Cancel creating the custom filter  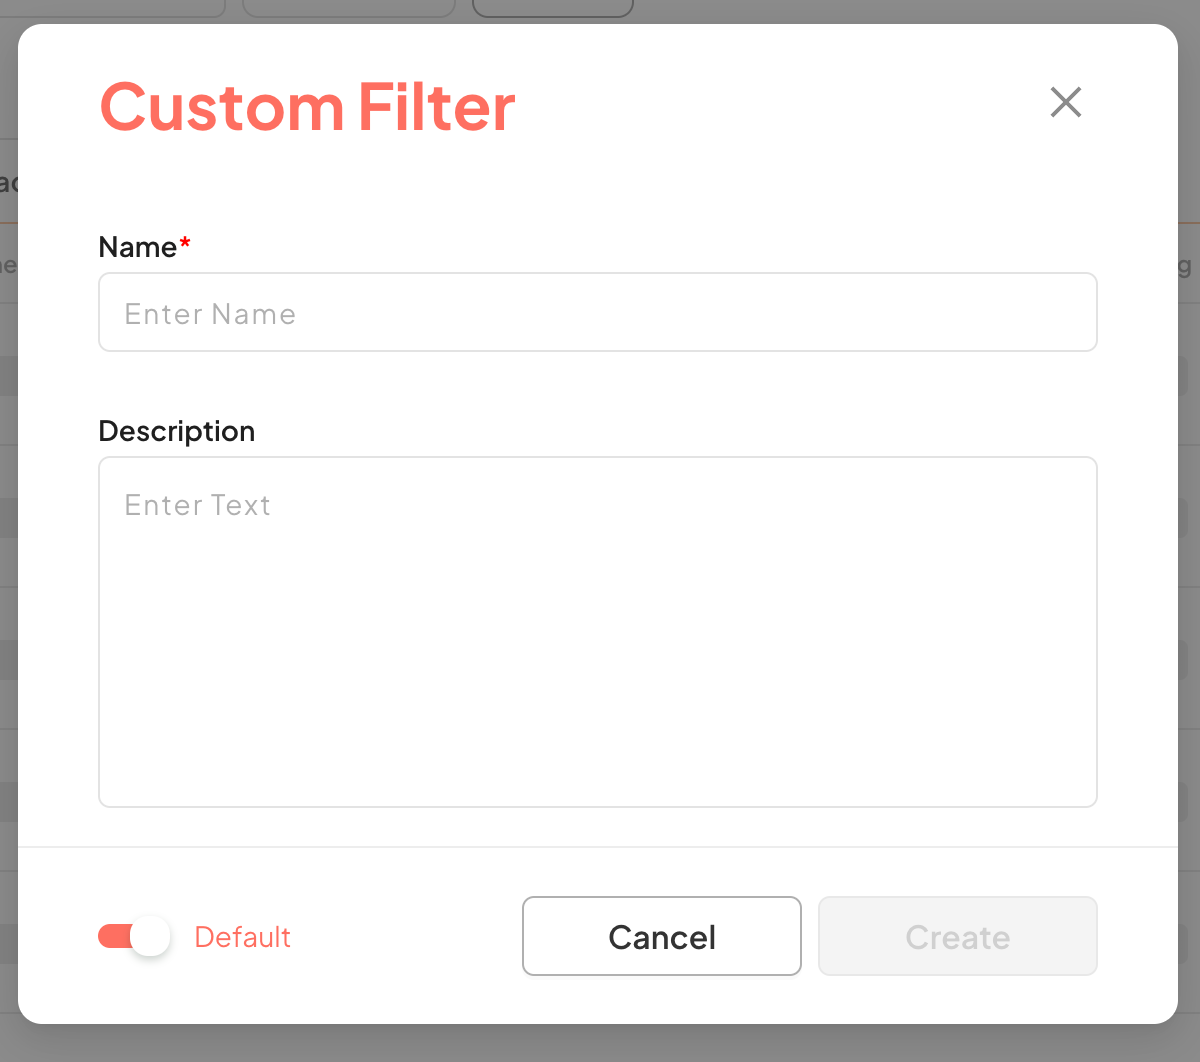coord(661,937)
